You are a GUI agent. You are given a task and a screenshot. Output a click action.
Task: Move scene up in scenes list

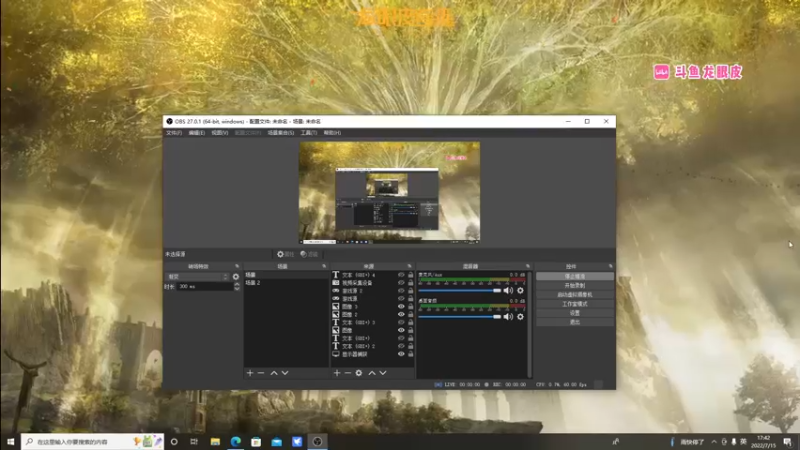pos(274,373)
